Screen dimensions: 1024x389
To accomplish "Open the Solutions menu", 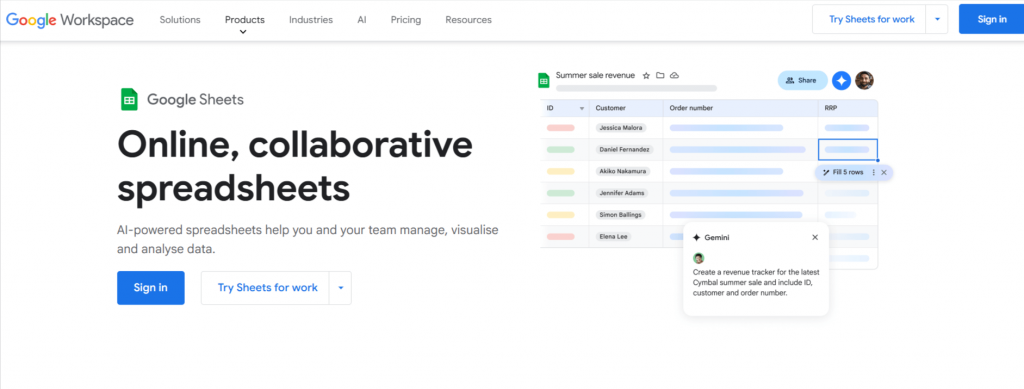I will (180, 20).
